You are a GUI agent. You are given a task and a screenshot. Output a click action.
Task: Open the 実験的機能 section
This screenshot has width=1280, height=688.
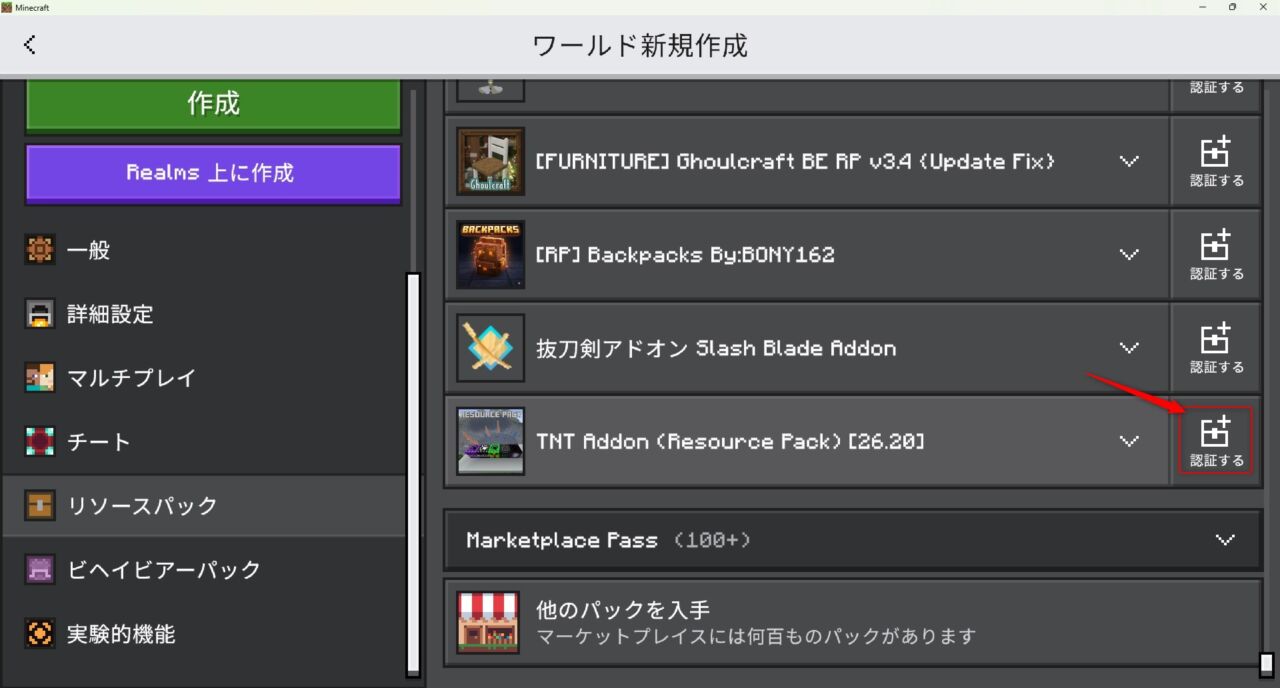pos(204,634)
